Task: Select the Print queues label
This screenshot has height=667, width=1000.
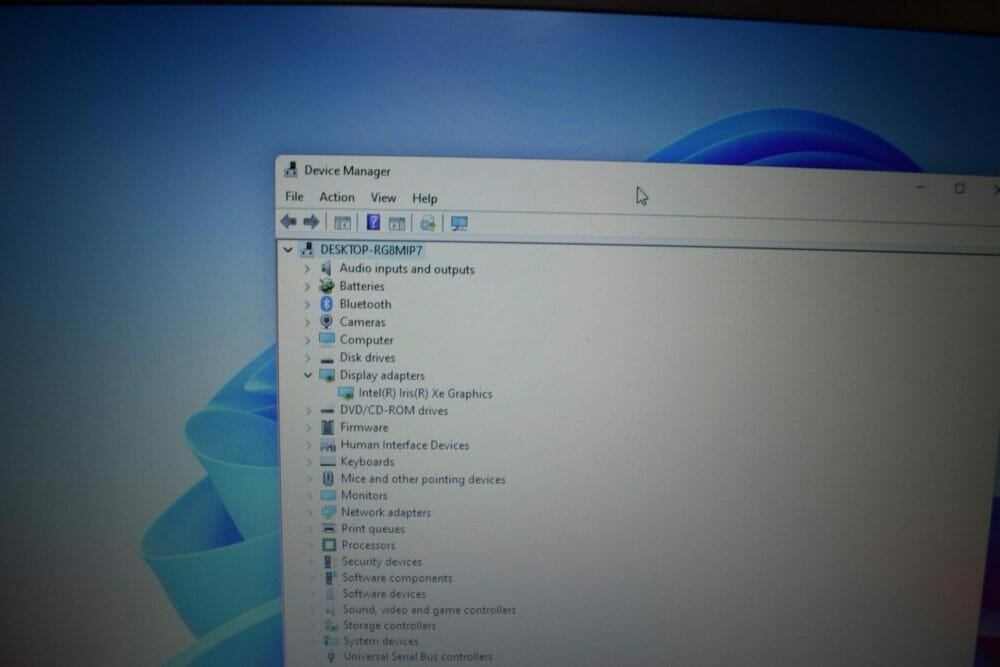Action: click(x=372, y=529)
